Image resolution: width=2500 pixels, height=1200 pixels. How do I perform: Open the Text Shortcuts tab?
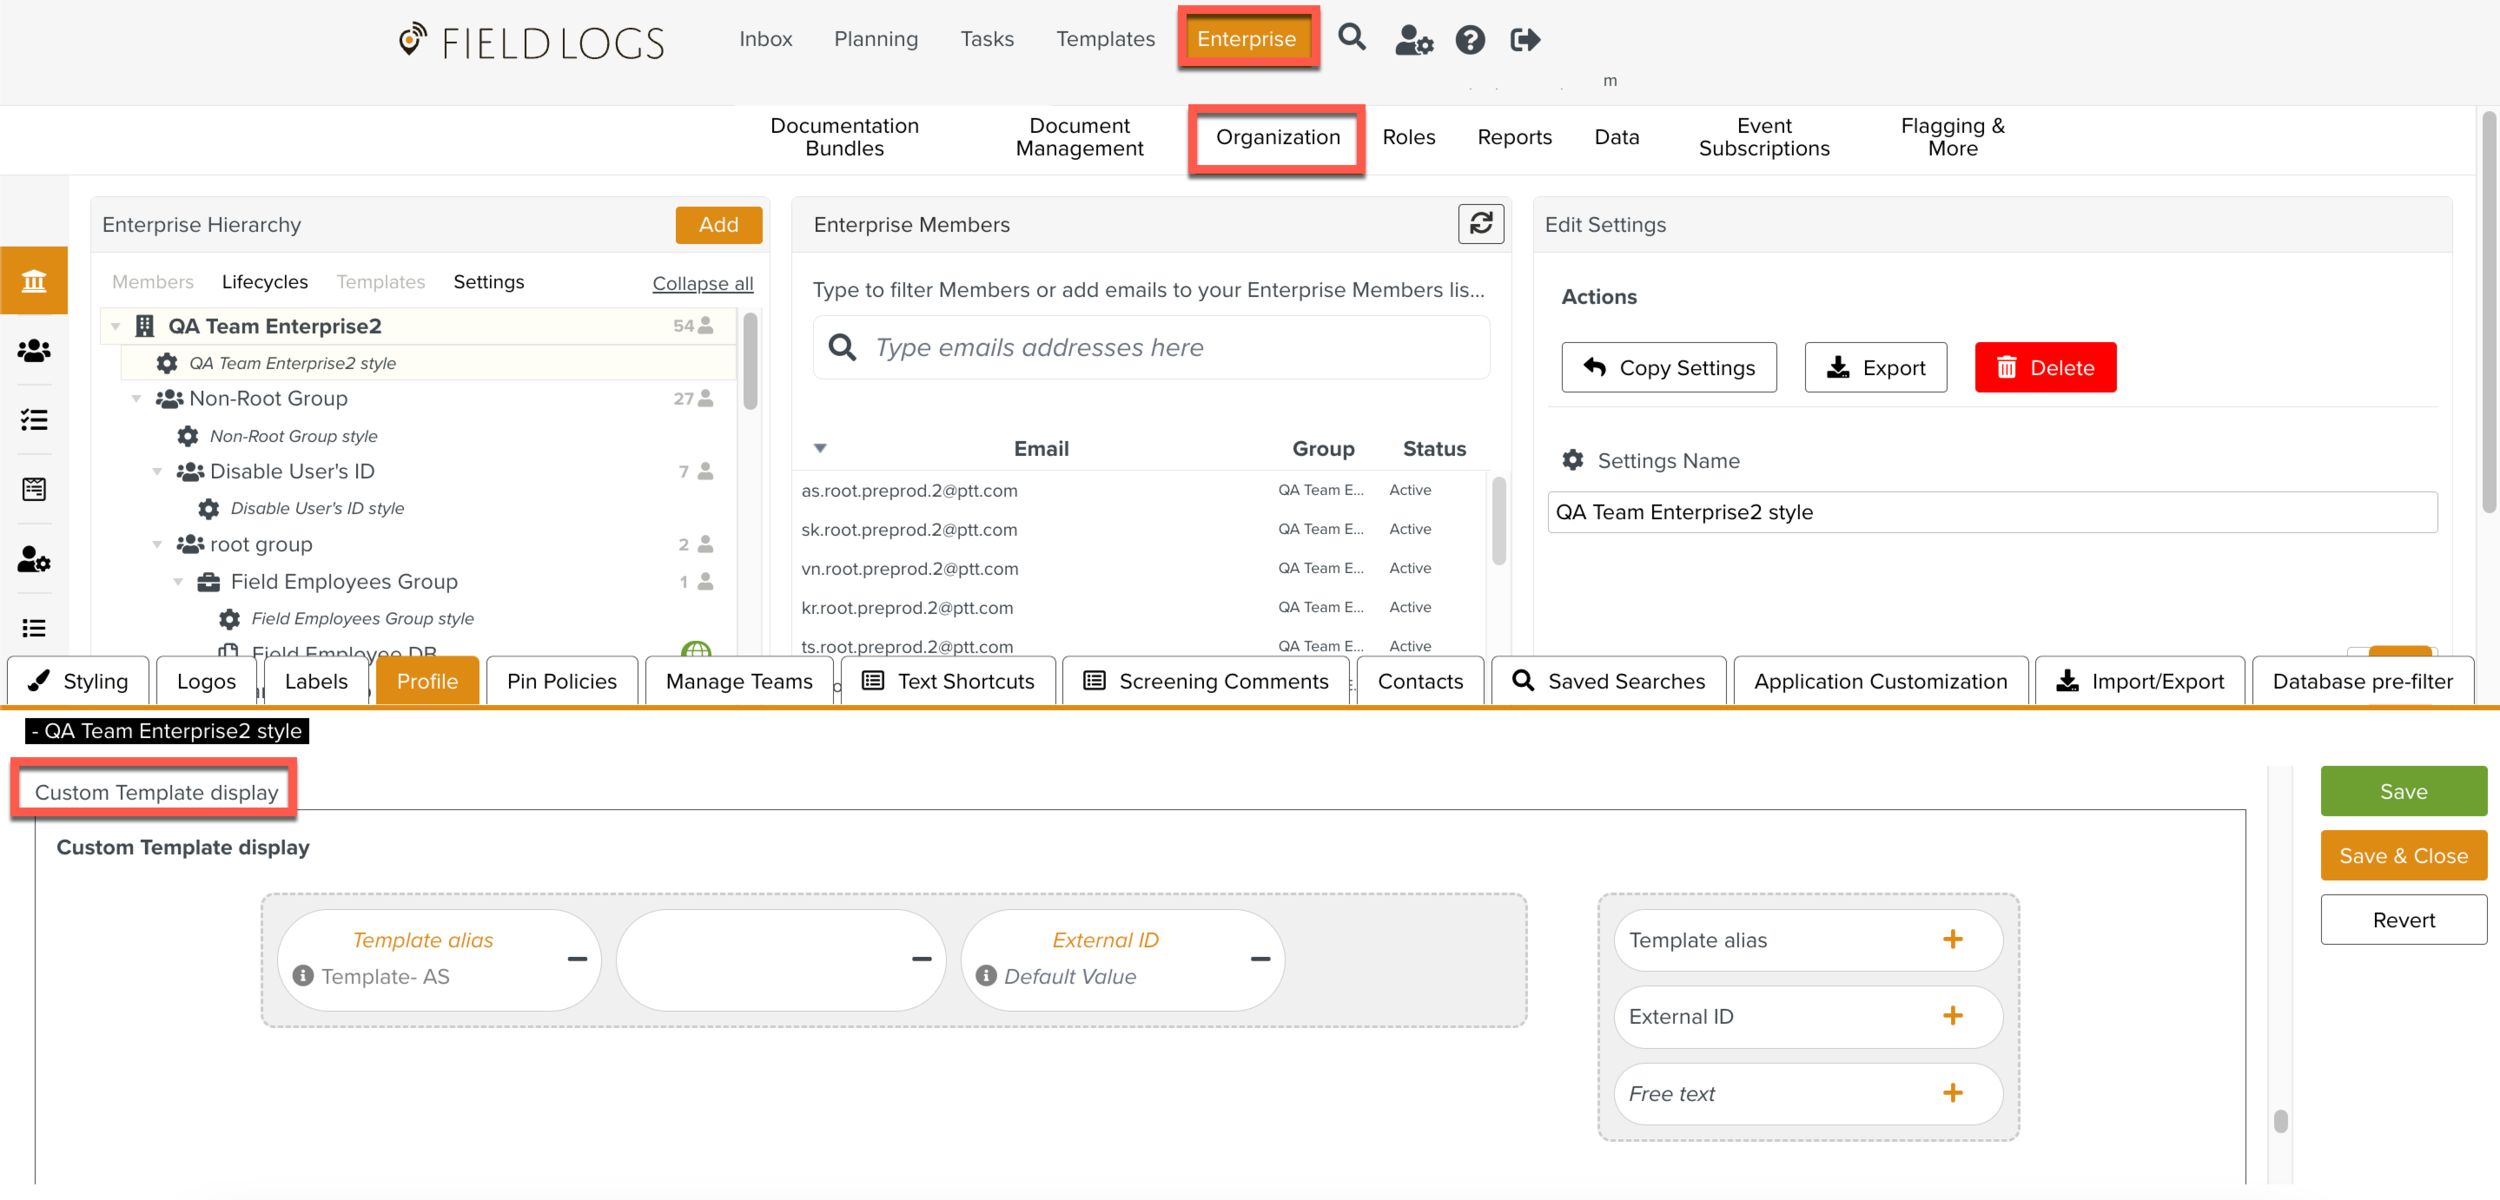coord(948,681)
